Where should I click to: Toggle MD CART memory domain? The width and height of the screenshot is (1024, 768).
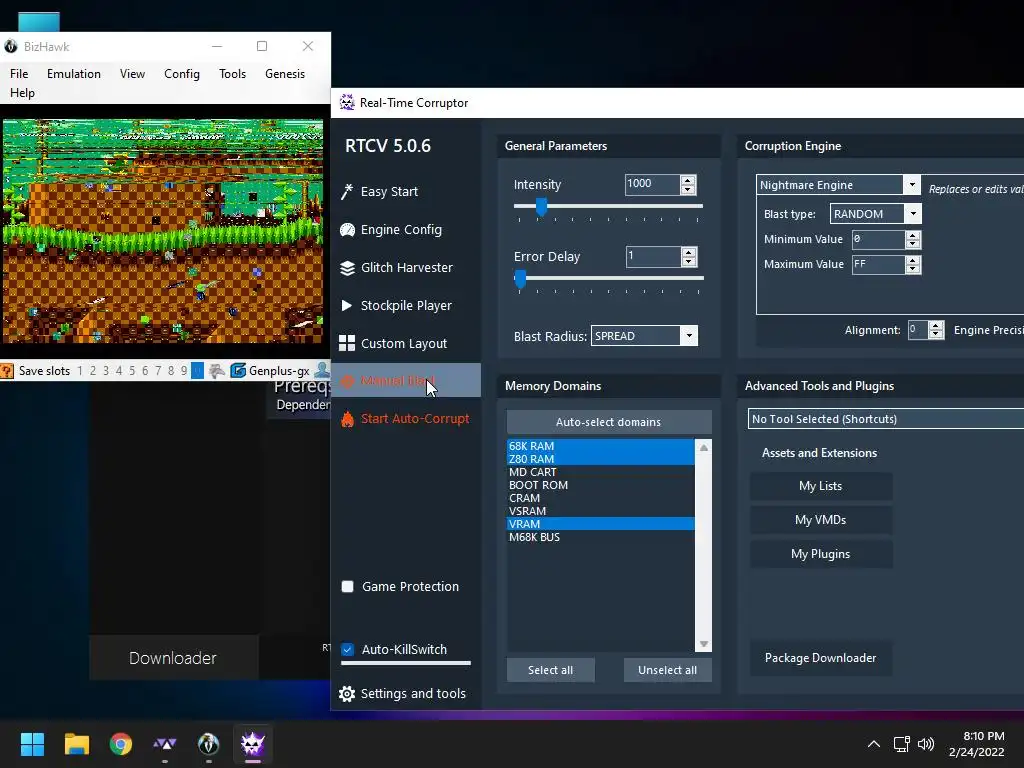[600, 472]
